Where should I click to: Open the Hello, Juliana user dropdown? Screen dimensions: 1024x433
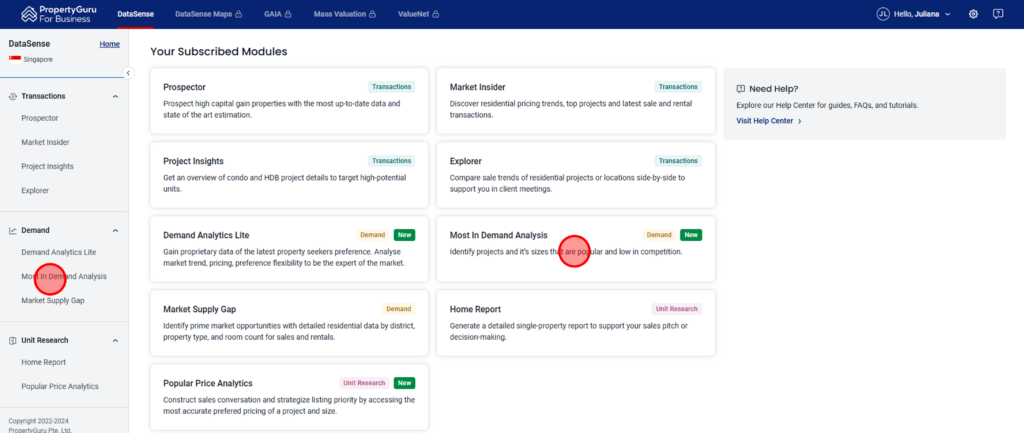[914, 14]
